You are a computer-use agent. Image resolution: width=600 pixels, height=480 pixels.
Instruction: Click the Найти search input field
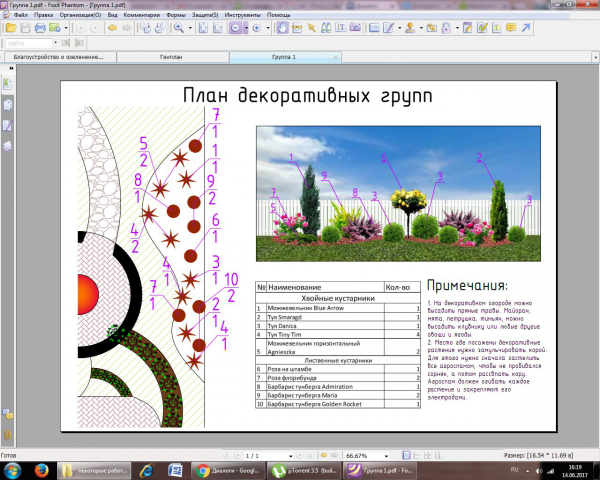tap(29, 43)
